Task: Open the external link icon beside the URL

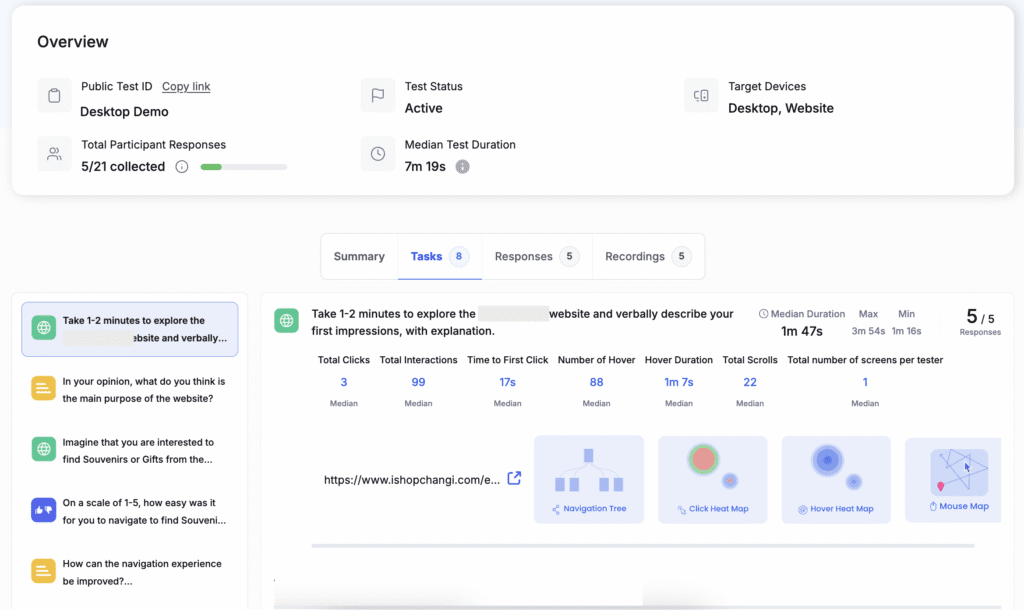Action: (x=514, y=479)
